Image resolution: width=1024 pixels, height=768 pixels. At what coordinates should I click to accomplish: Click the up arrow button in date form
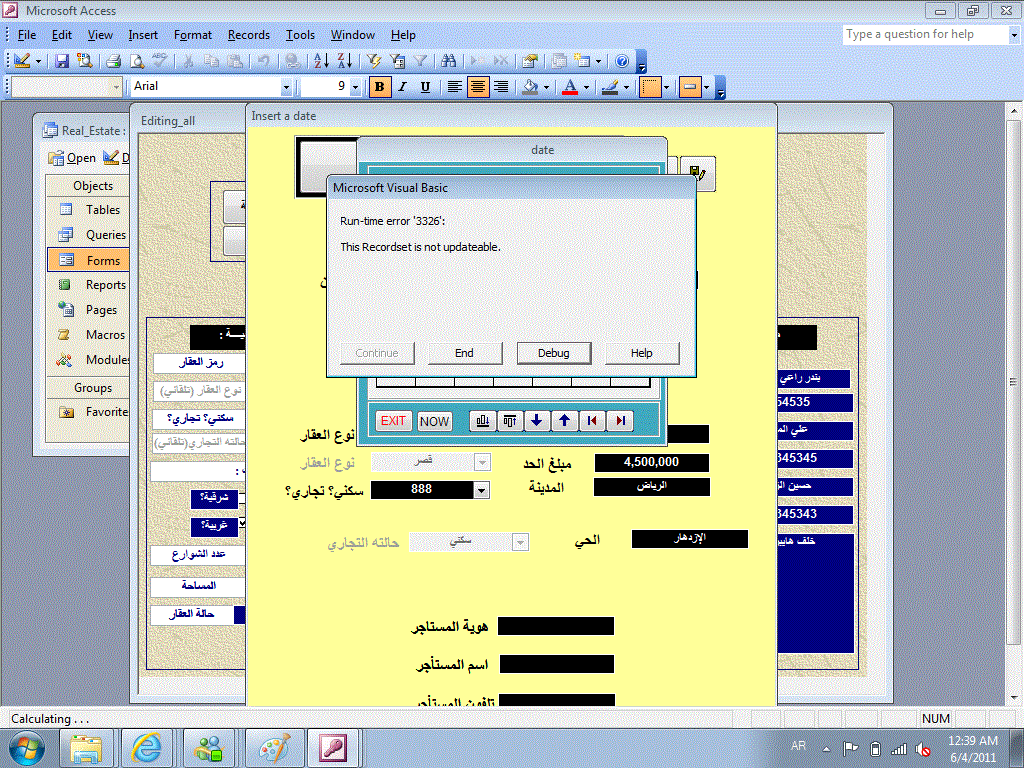pos(564,421)
